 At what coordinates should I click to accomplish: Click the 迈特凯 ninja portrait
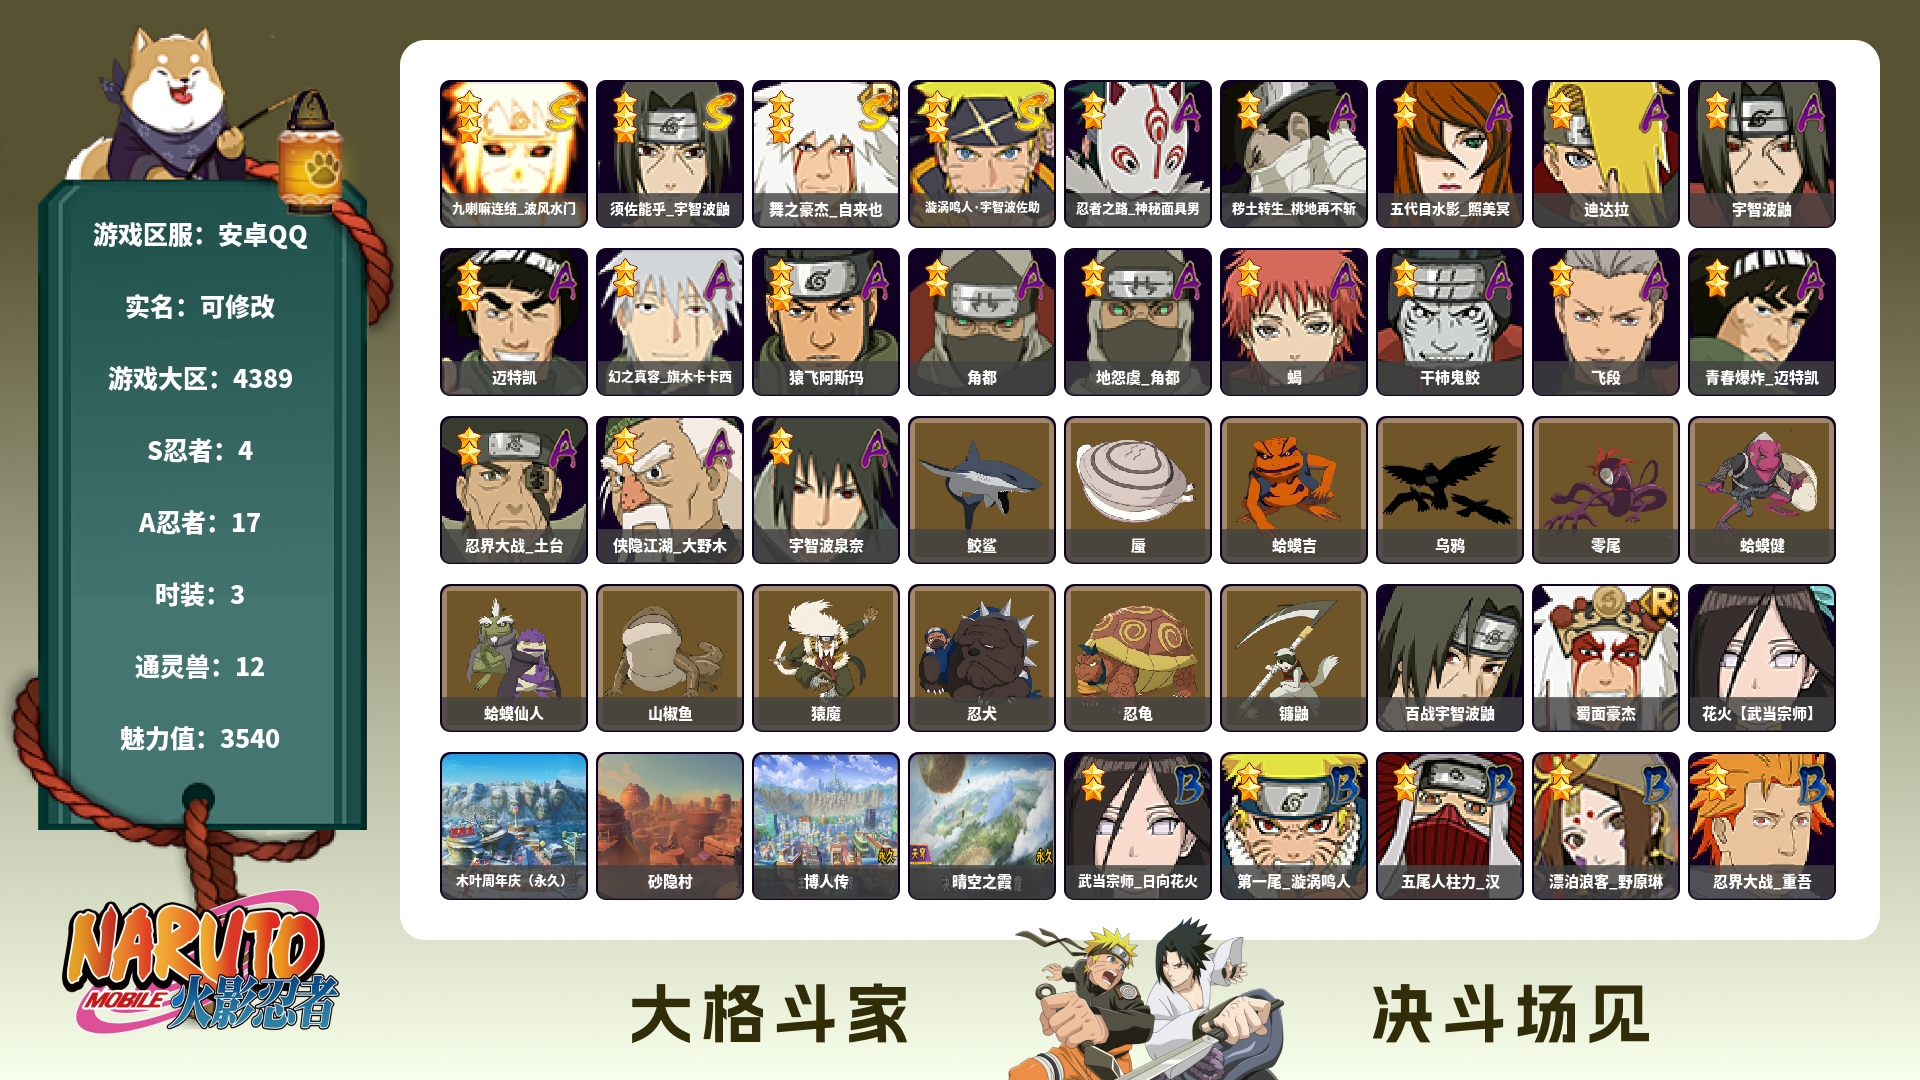click(514, 322)
